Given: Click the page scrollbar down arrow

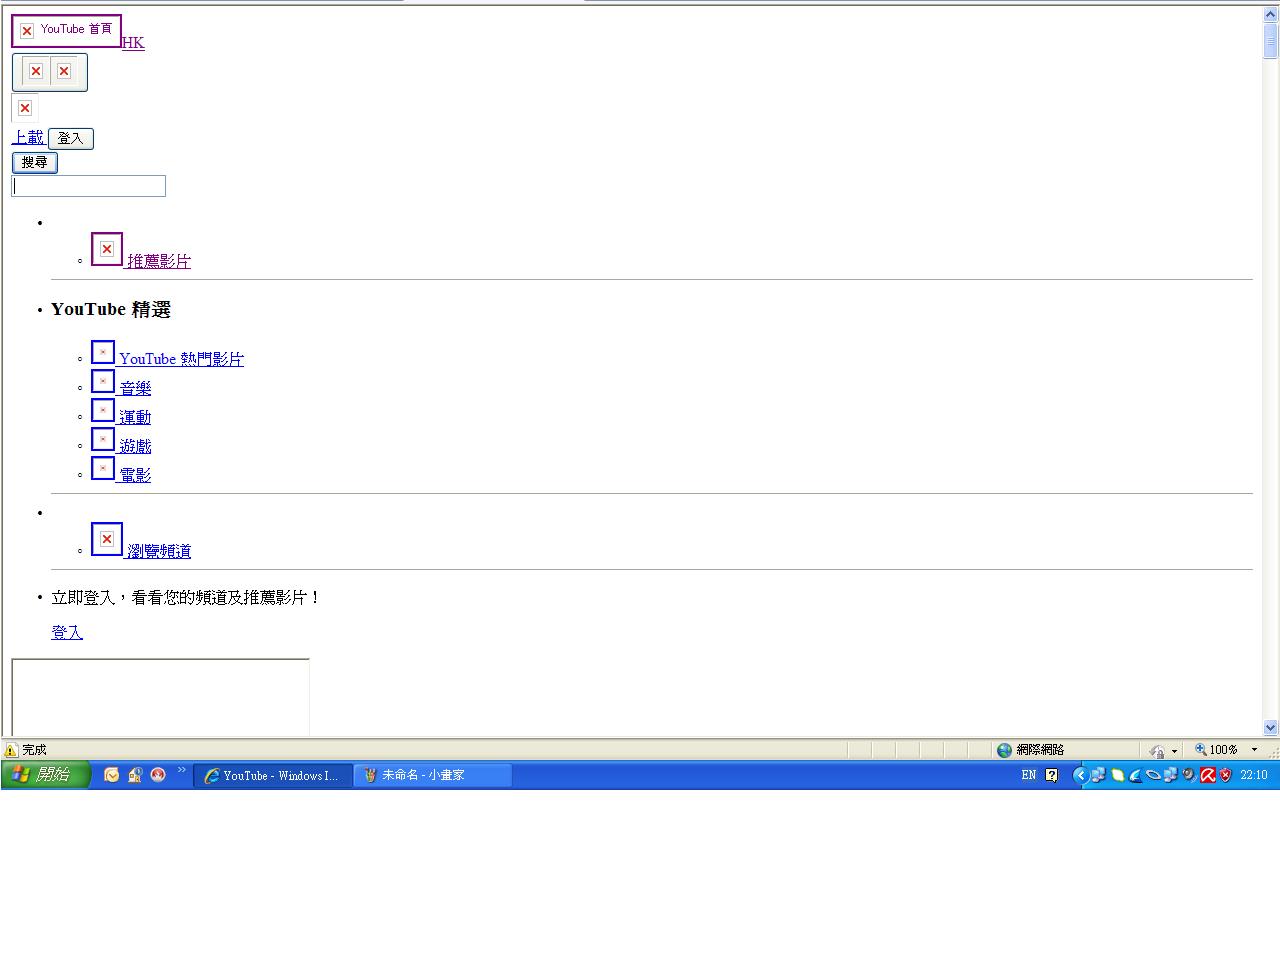Looking at the screenshot, I should [1271, 728].
